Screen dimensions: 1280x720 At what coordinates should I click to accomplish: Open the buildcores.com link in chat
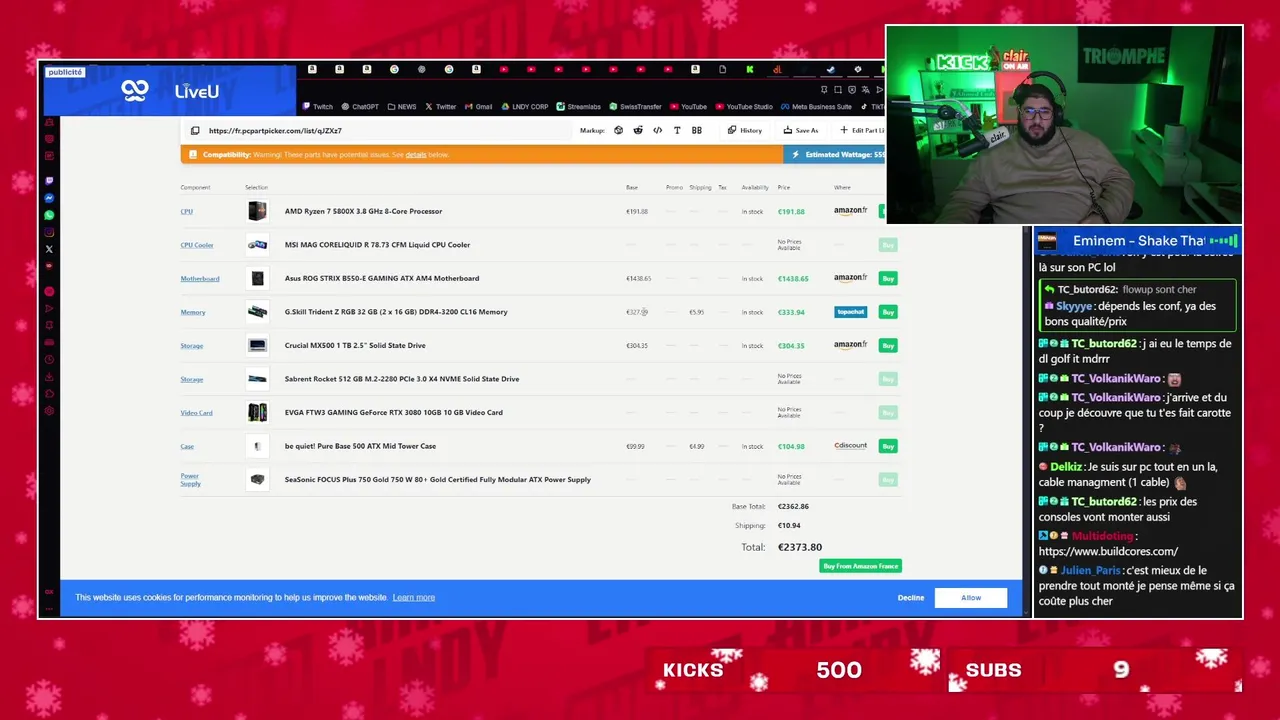pyautogui.click(x=1108, y=551)
